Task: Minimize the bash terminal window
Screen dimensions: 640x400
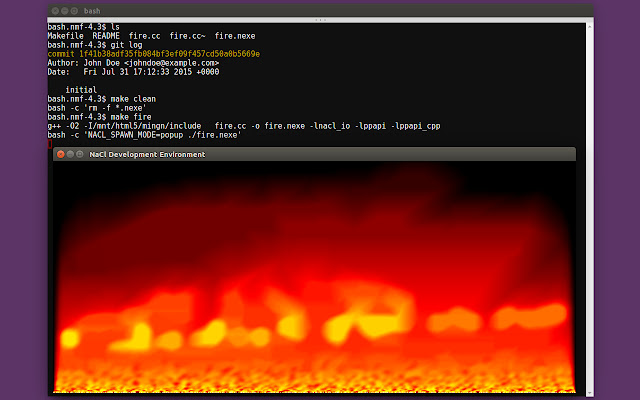Action: pos(65,11)
